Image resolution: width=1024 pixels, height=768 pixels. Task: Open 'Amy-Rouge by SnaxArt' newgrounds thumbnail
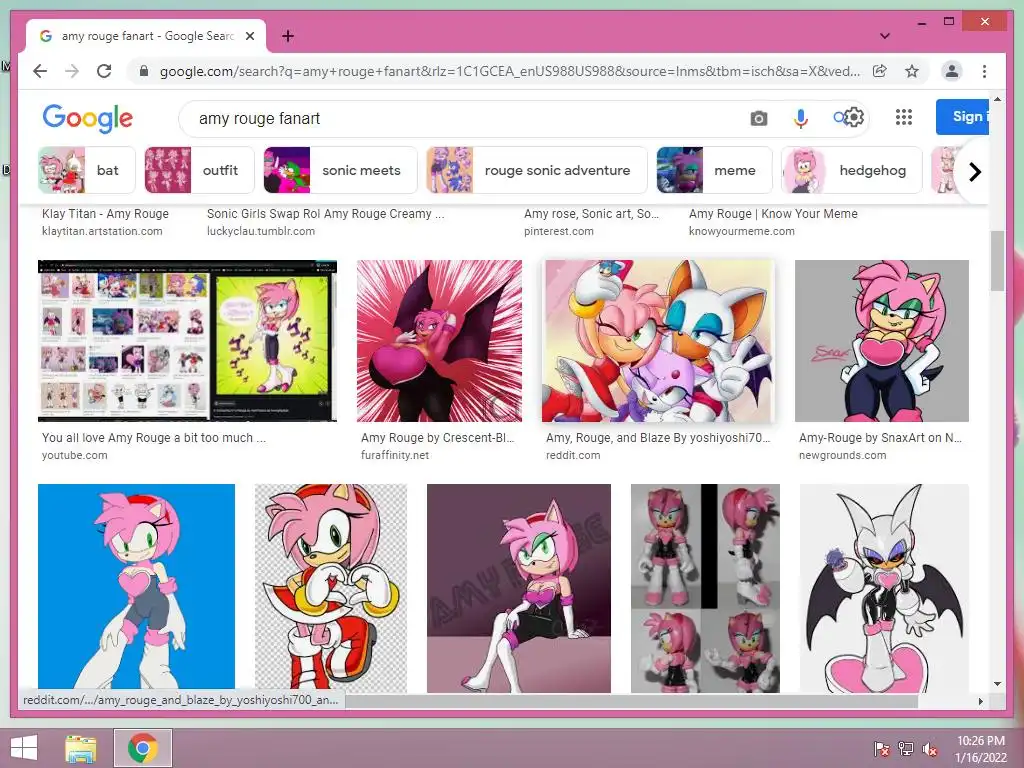pyautogui.click(x=882, y=341)
